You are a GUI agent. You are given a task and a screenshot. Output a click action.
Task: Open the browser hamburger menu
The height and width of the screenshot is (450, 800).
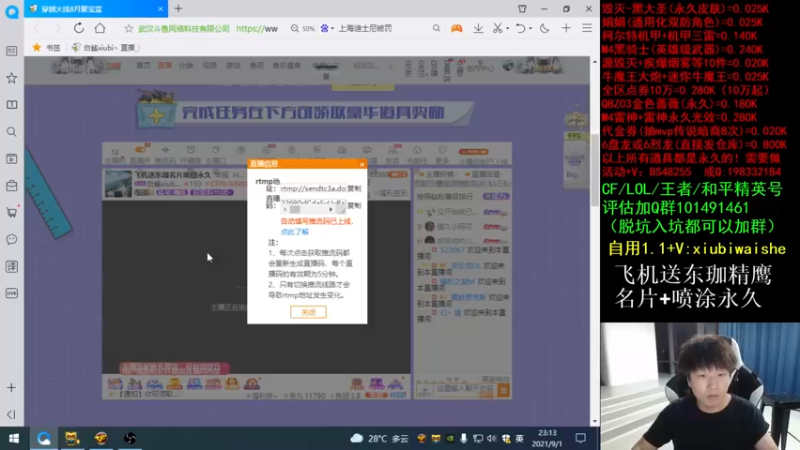tap(587, 29)
